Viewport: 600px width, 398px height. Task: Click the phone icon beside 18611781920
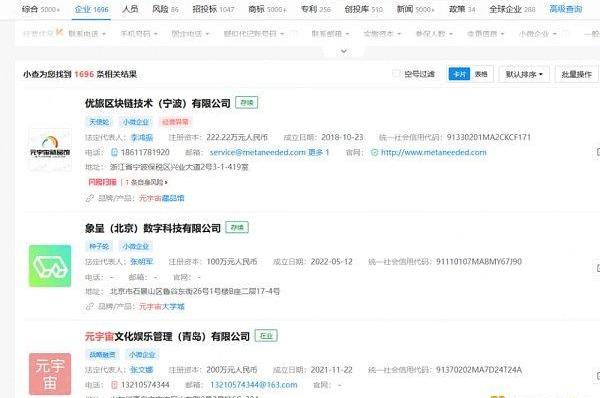114,152
